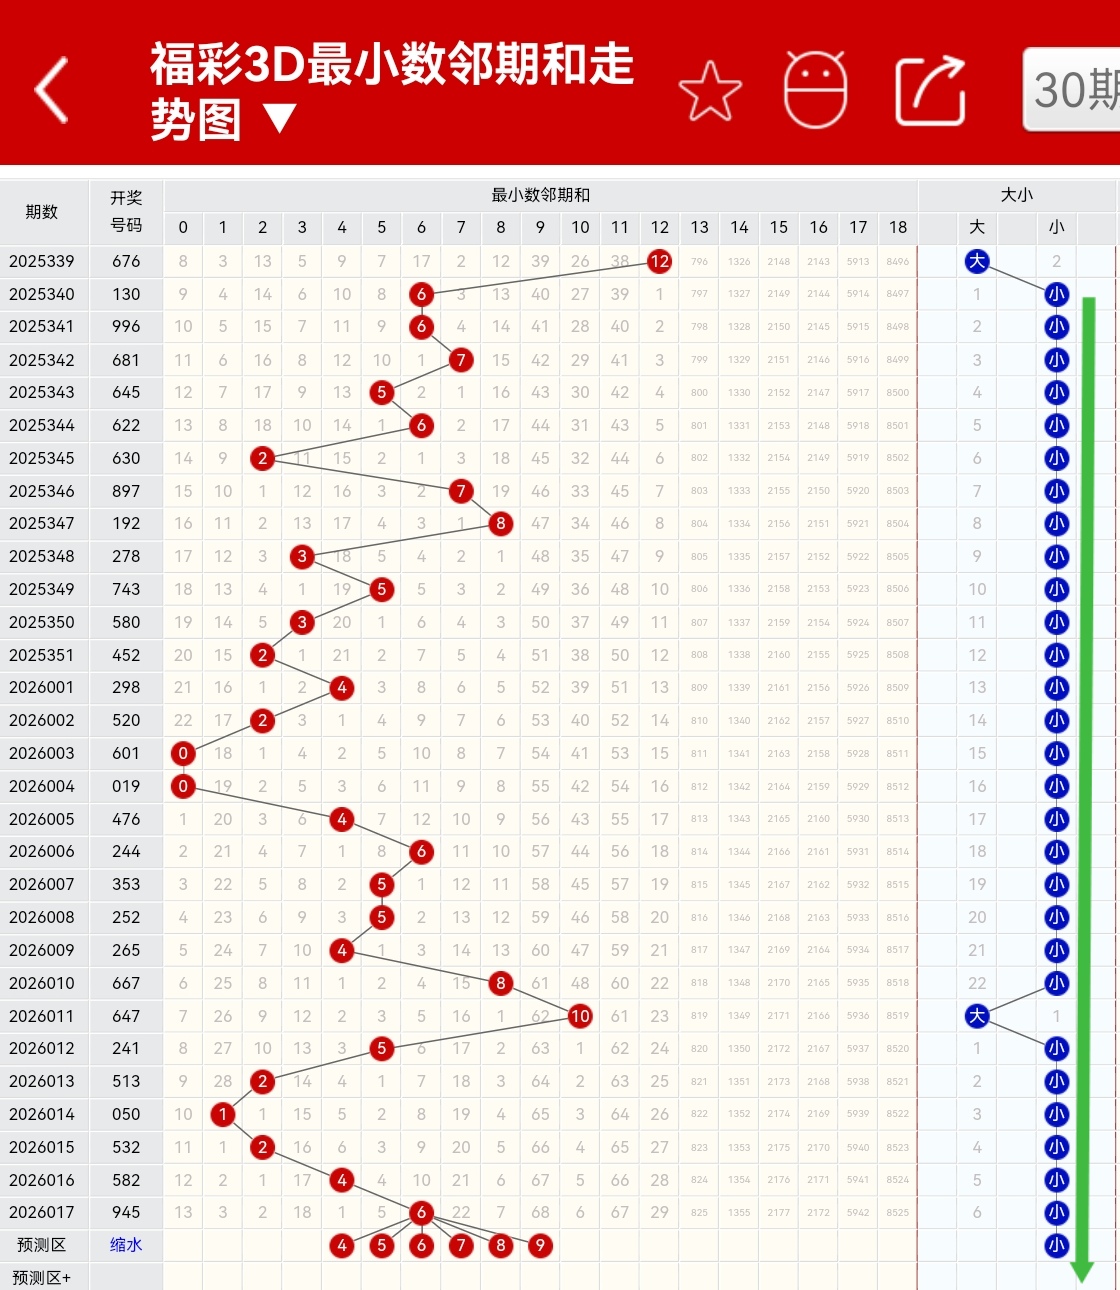Click winning number 897 in row 2025346
The width and height of the screenshot is (1120, 1290).
[x=126, y=491]
